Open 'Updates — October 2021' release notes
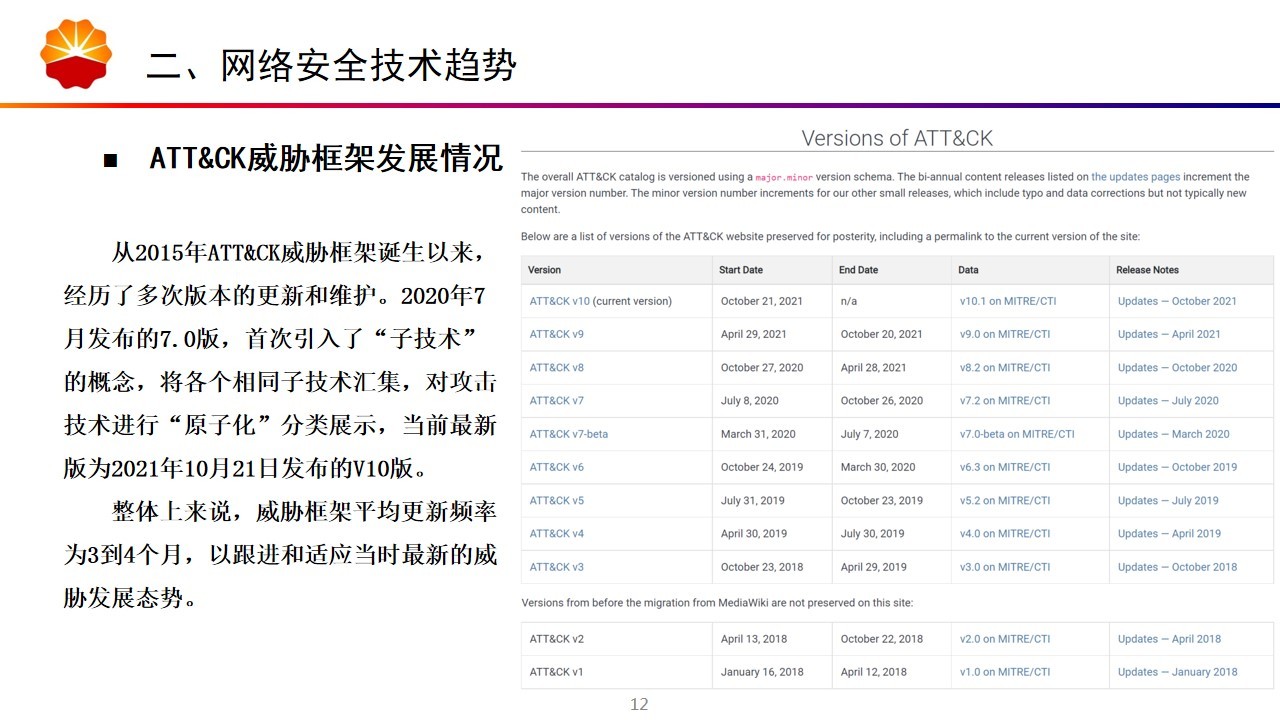1280x720 pixels. click(x=1177, y=301)
